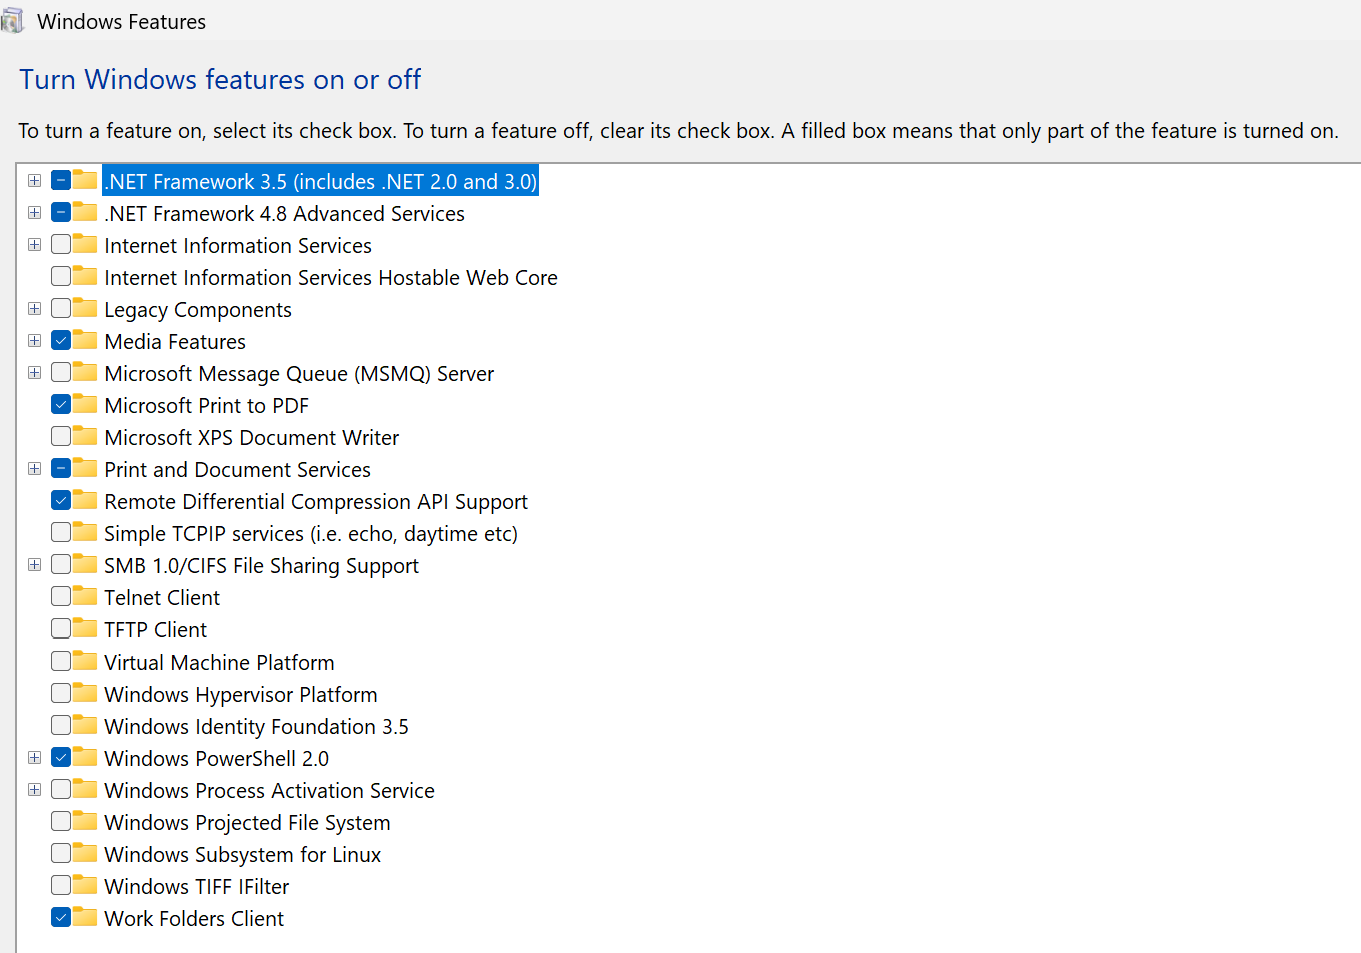Select the Windows Hypervisor Platform entry

tap(240, 693)
